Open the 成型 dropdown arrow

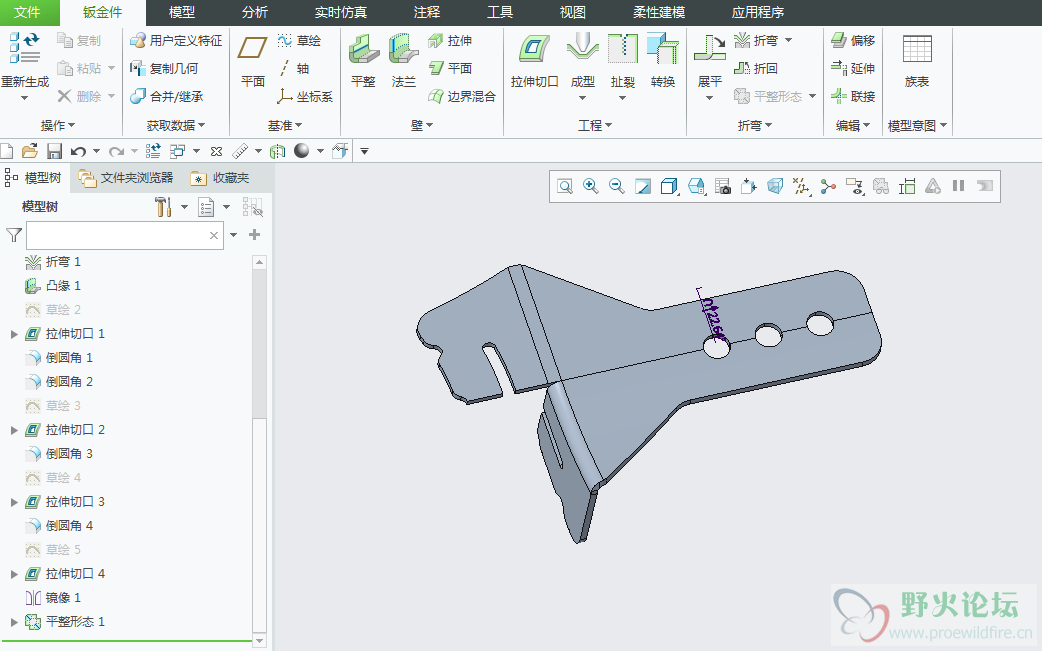click(x=582, y=98)
